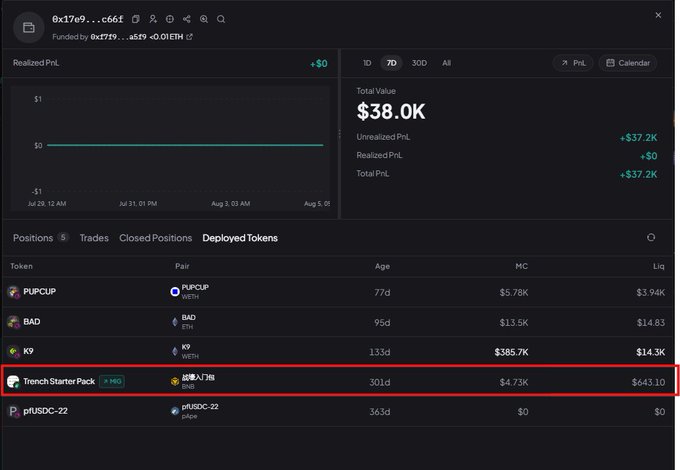Select the 1D time range

click(367, 63)
